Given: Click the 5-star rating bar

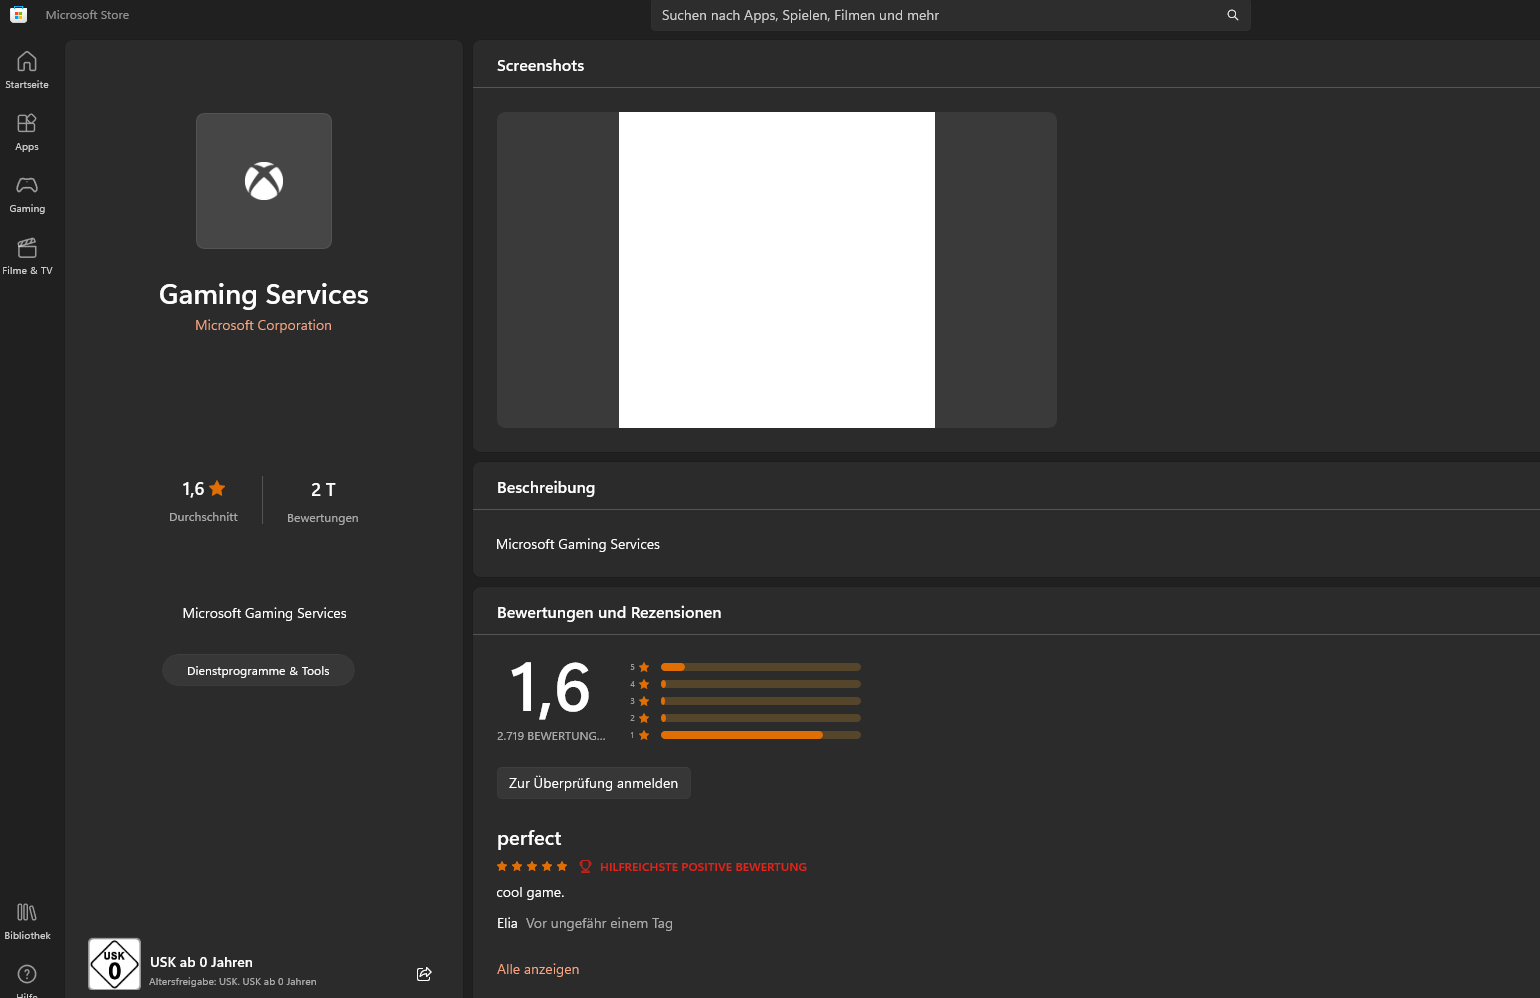Looking at the screenshot, I should click(x=760, y=667).
